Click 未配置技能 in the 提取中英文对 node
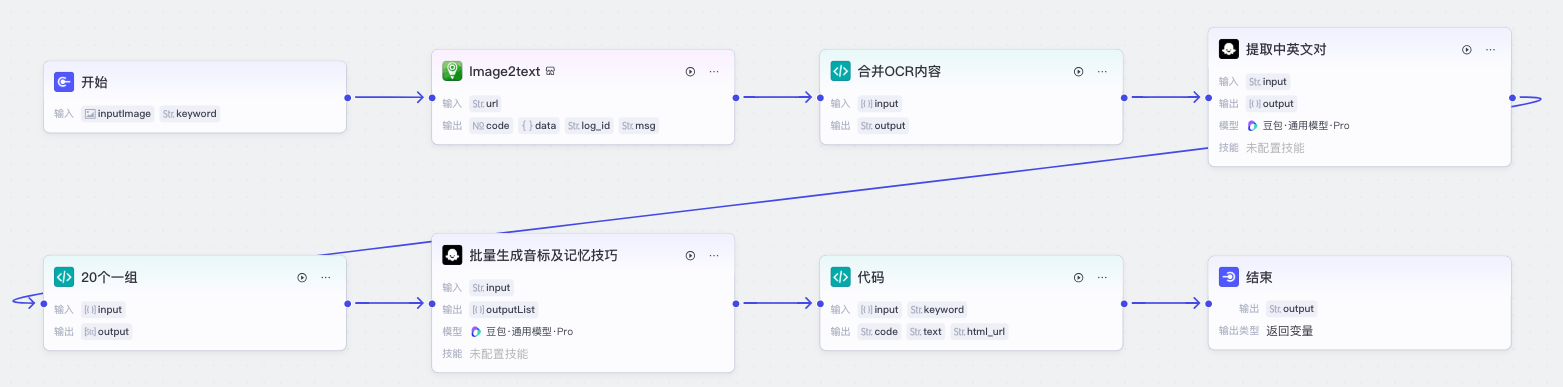The image size is (1563, 387). pyautogui.click(x=1274, y=147)
